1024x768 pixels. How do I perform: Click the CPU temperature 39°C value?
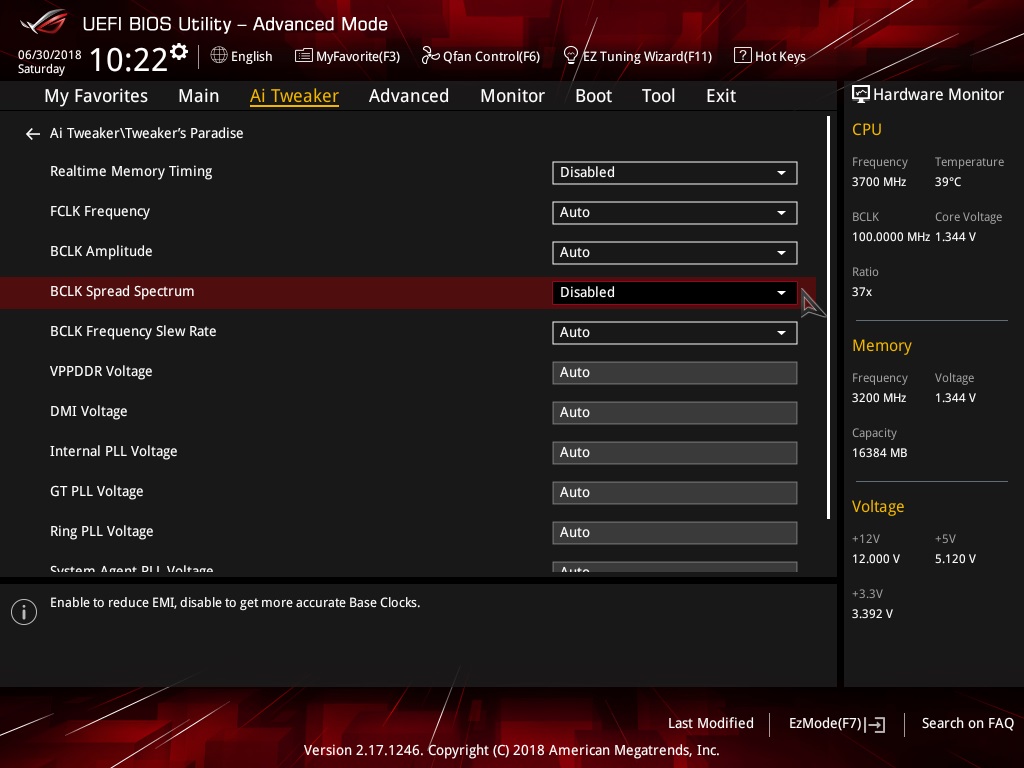(x=948, y=182)
